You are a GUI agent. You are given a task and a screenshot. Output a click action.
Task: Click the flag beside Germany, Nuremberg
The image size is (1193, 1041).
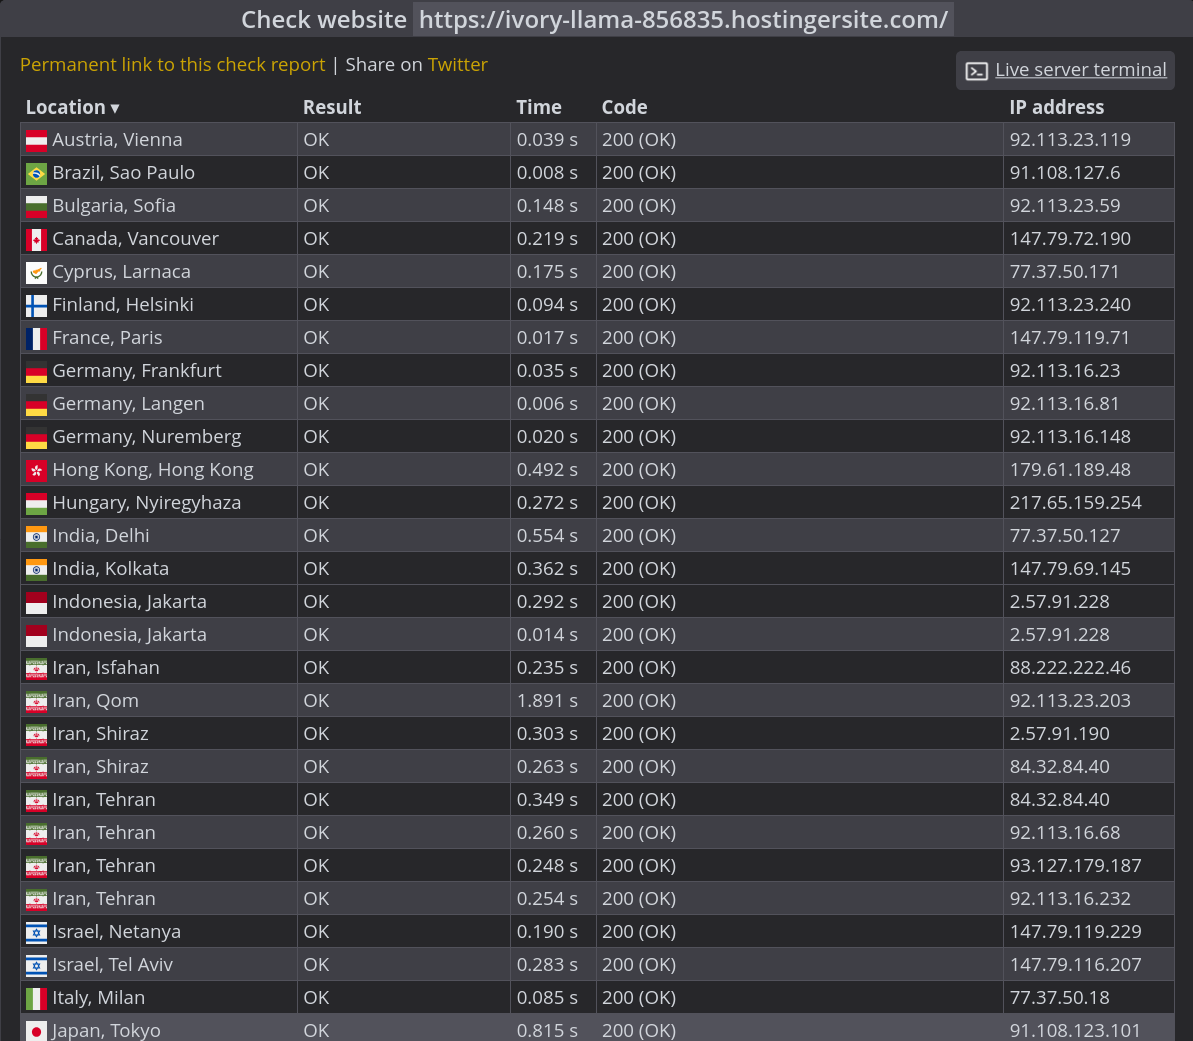(x=36, y=438)
